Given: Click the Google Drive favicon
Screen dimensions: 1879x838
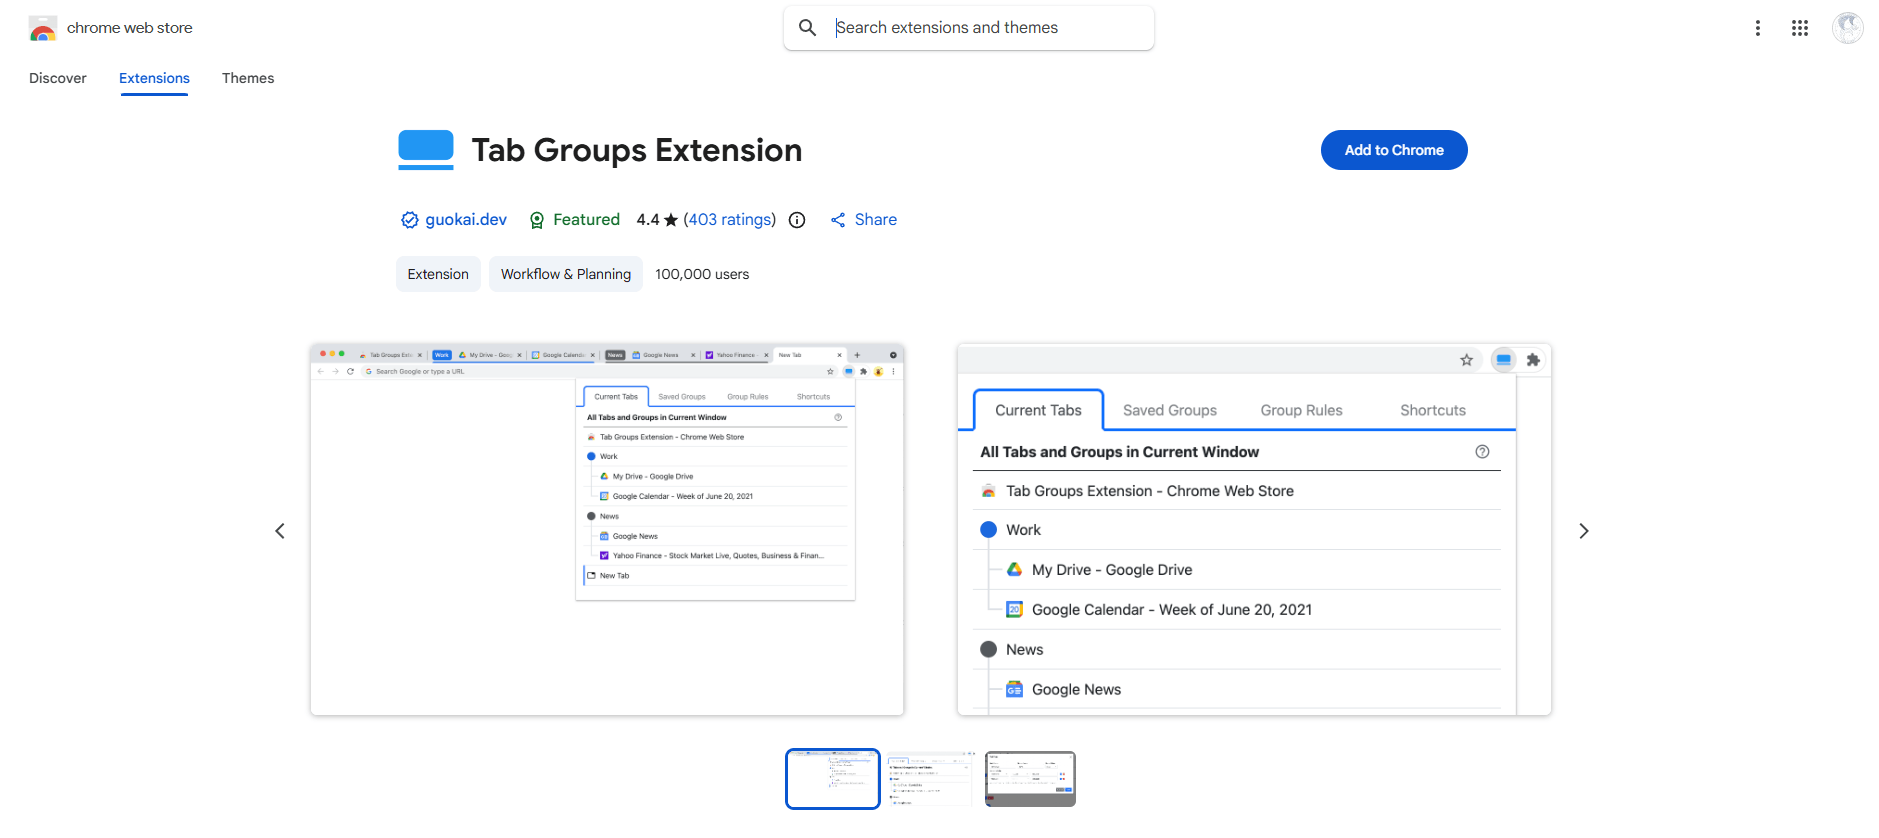Looking at the screenshot, I should click(x=1014, y=569).
